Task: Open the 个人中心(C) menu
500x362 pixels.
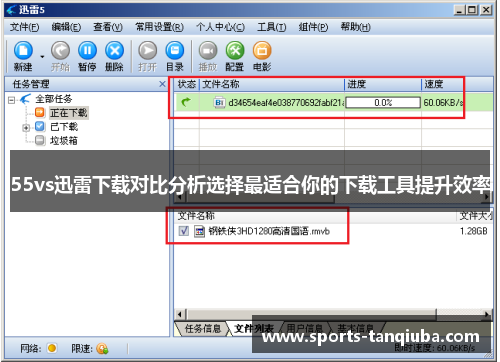Action: coord(220,27)
